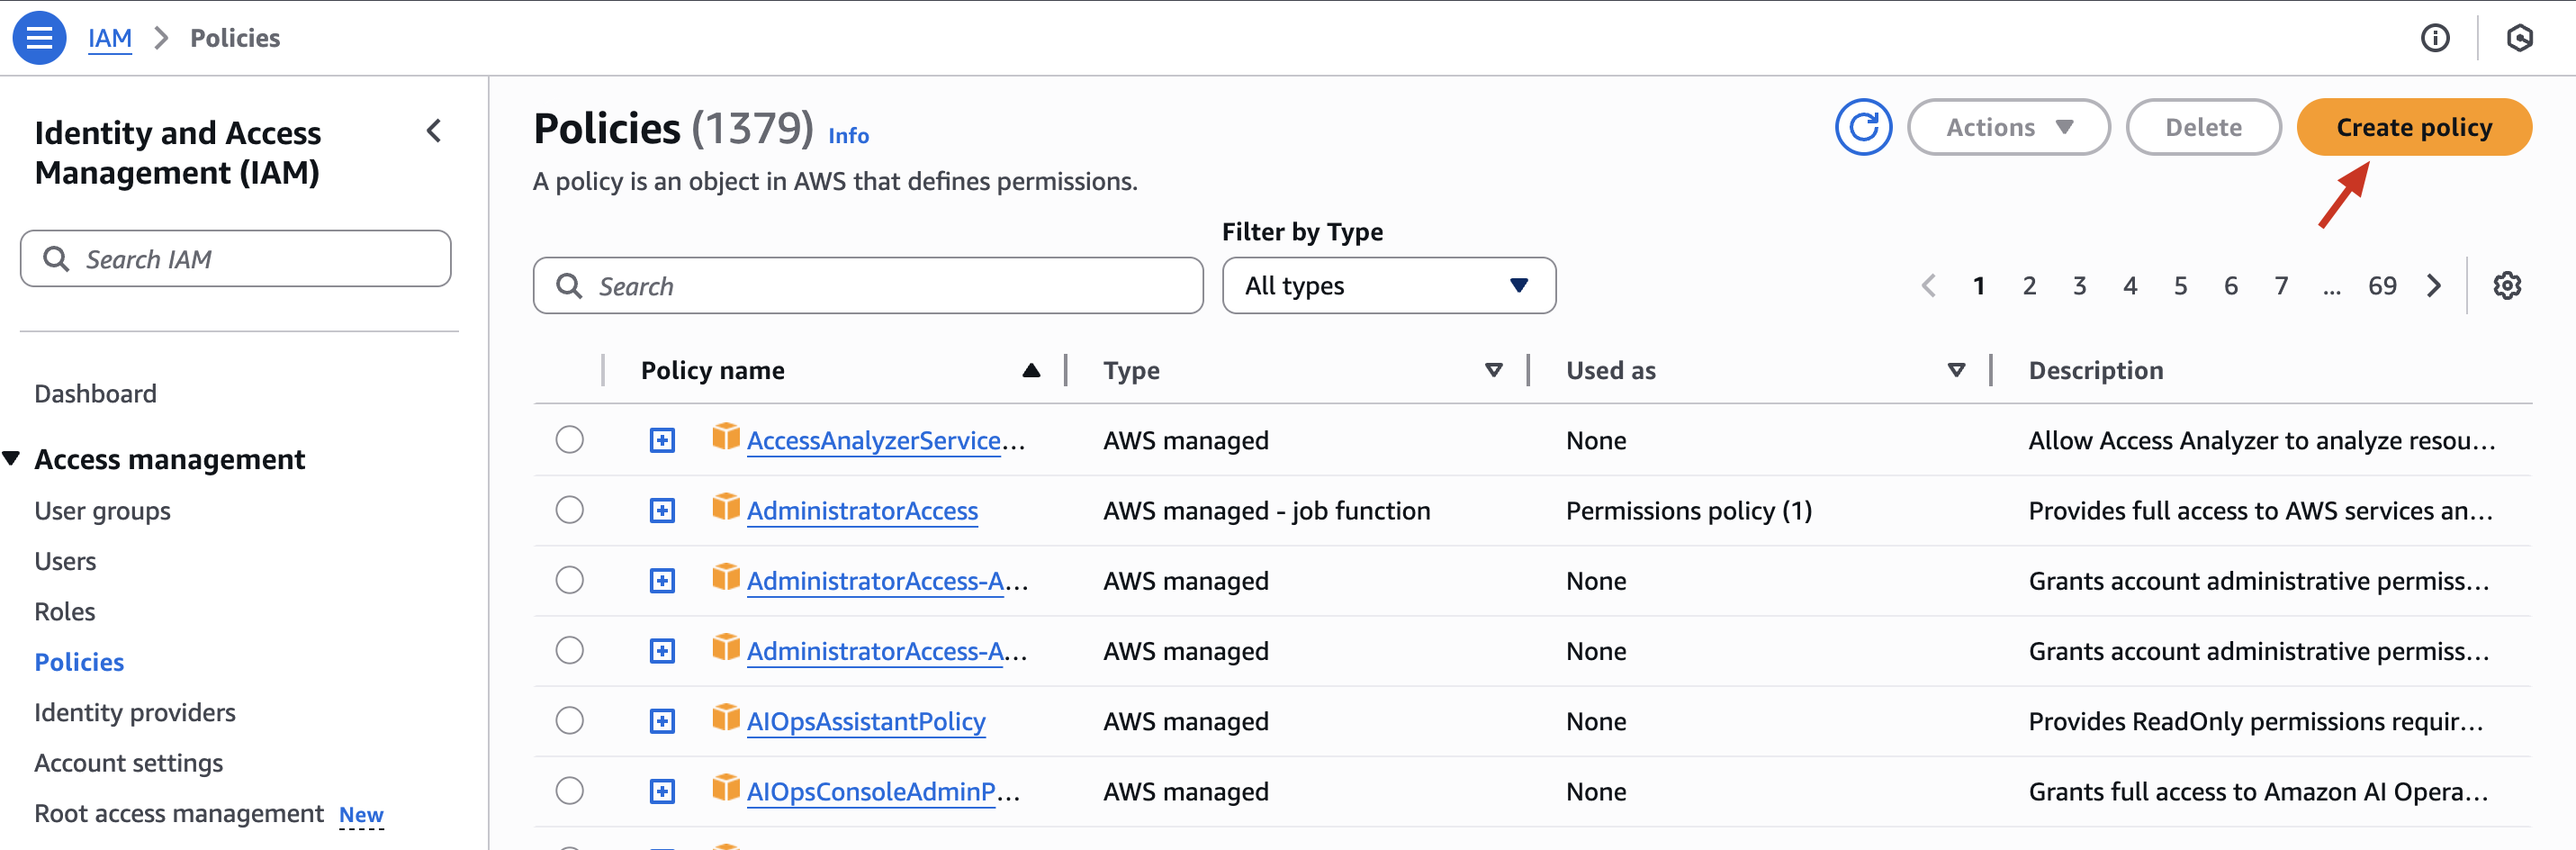Click the info circle icon in top bar
The width and height of the screenshot is (2576, 850).
(2434, 38)
